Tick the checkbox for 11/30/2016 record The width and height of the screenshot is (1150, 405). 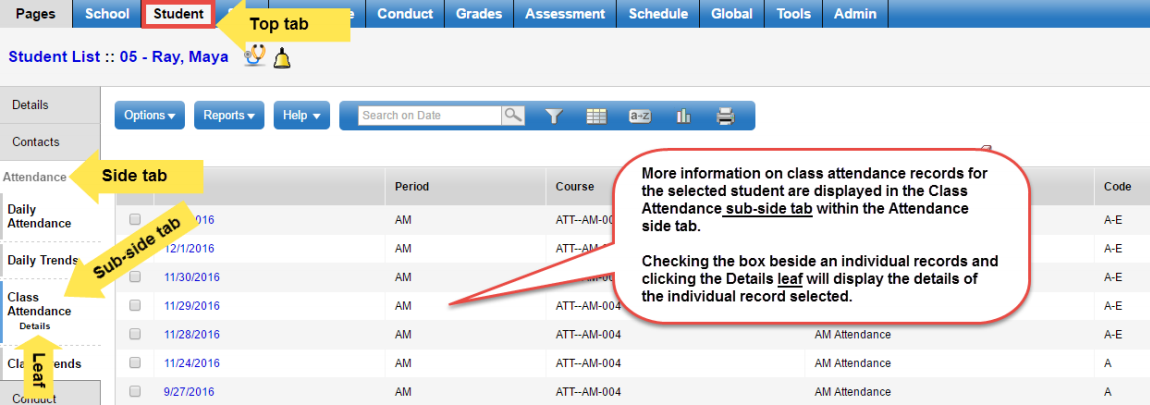pos(135,277)
